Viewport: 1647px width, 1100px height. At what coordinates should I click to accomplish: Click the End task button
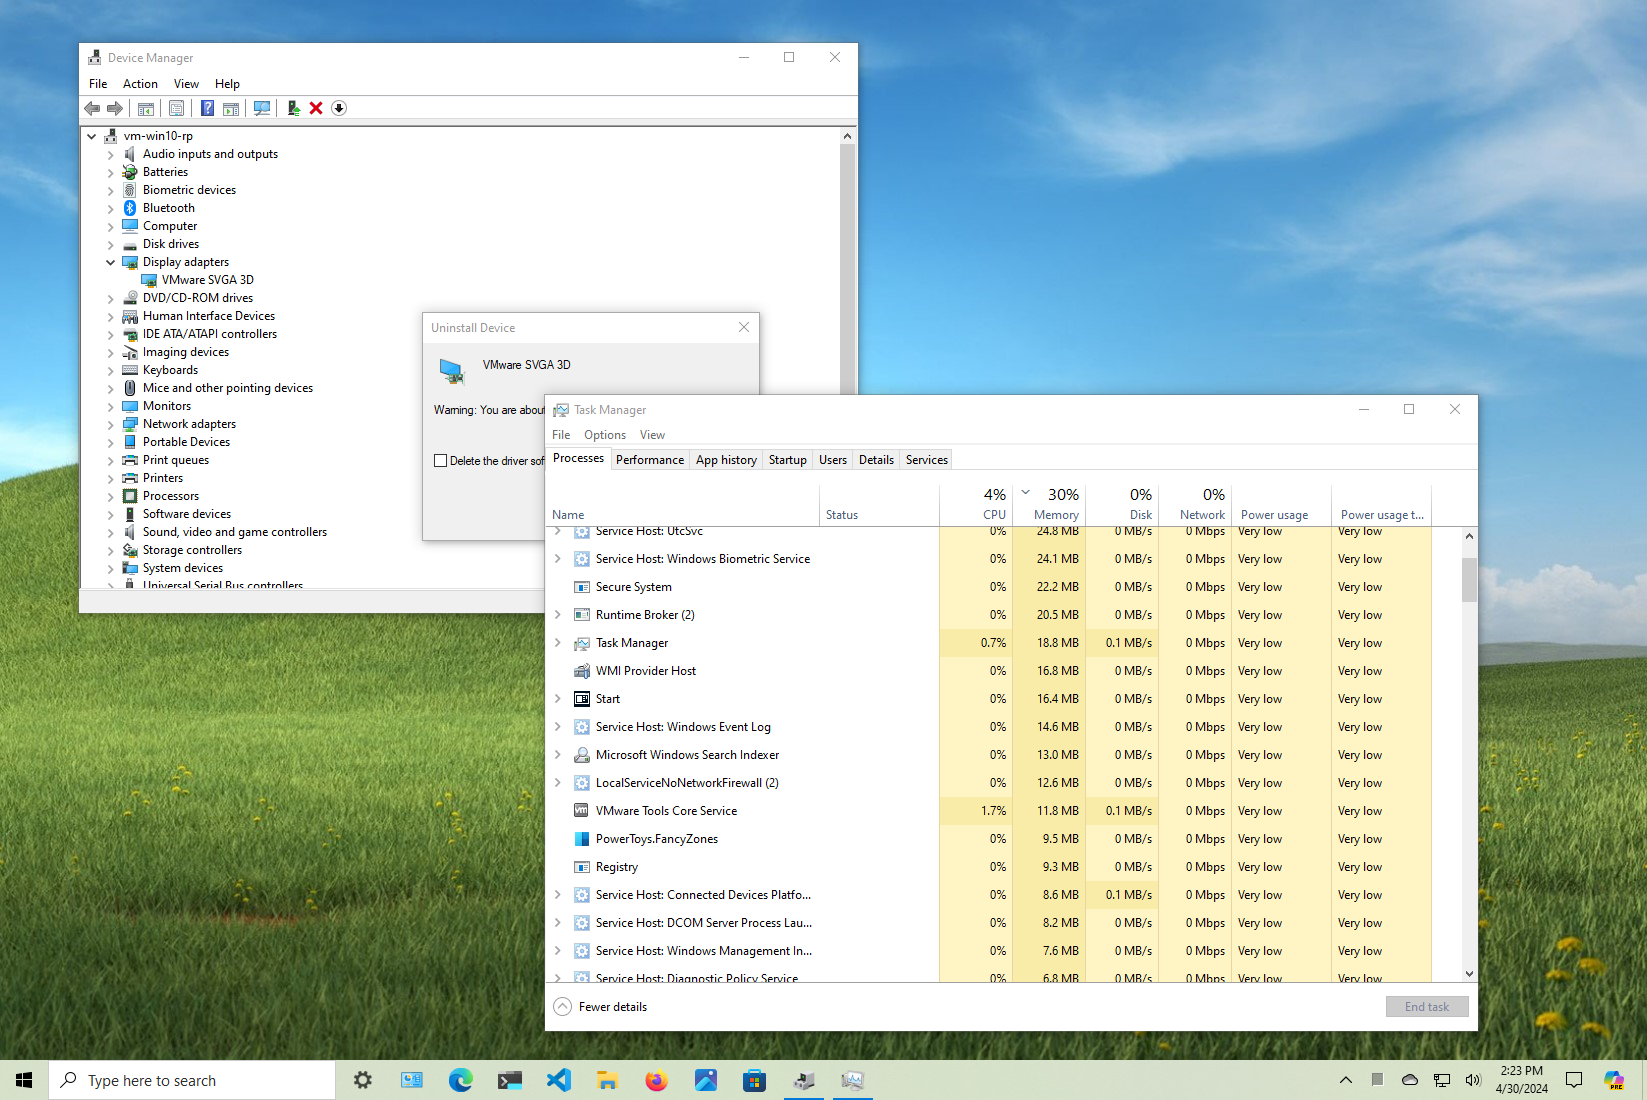click(1427, 1006)
